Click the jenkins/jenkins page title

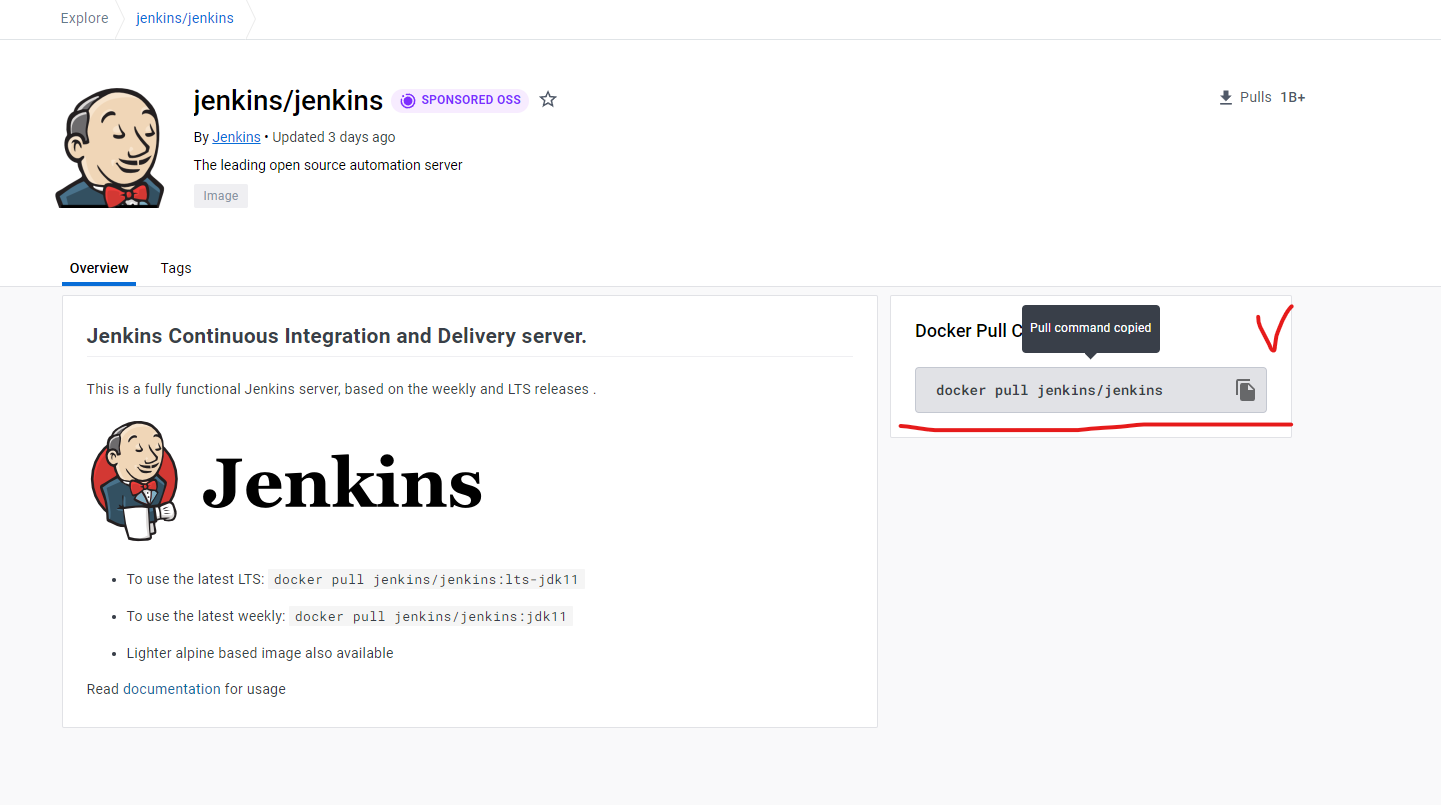pos(288,100)
